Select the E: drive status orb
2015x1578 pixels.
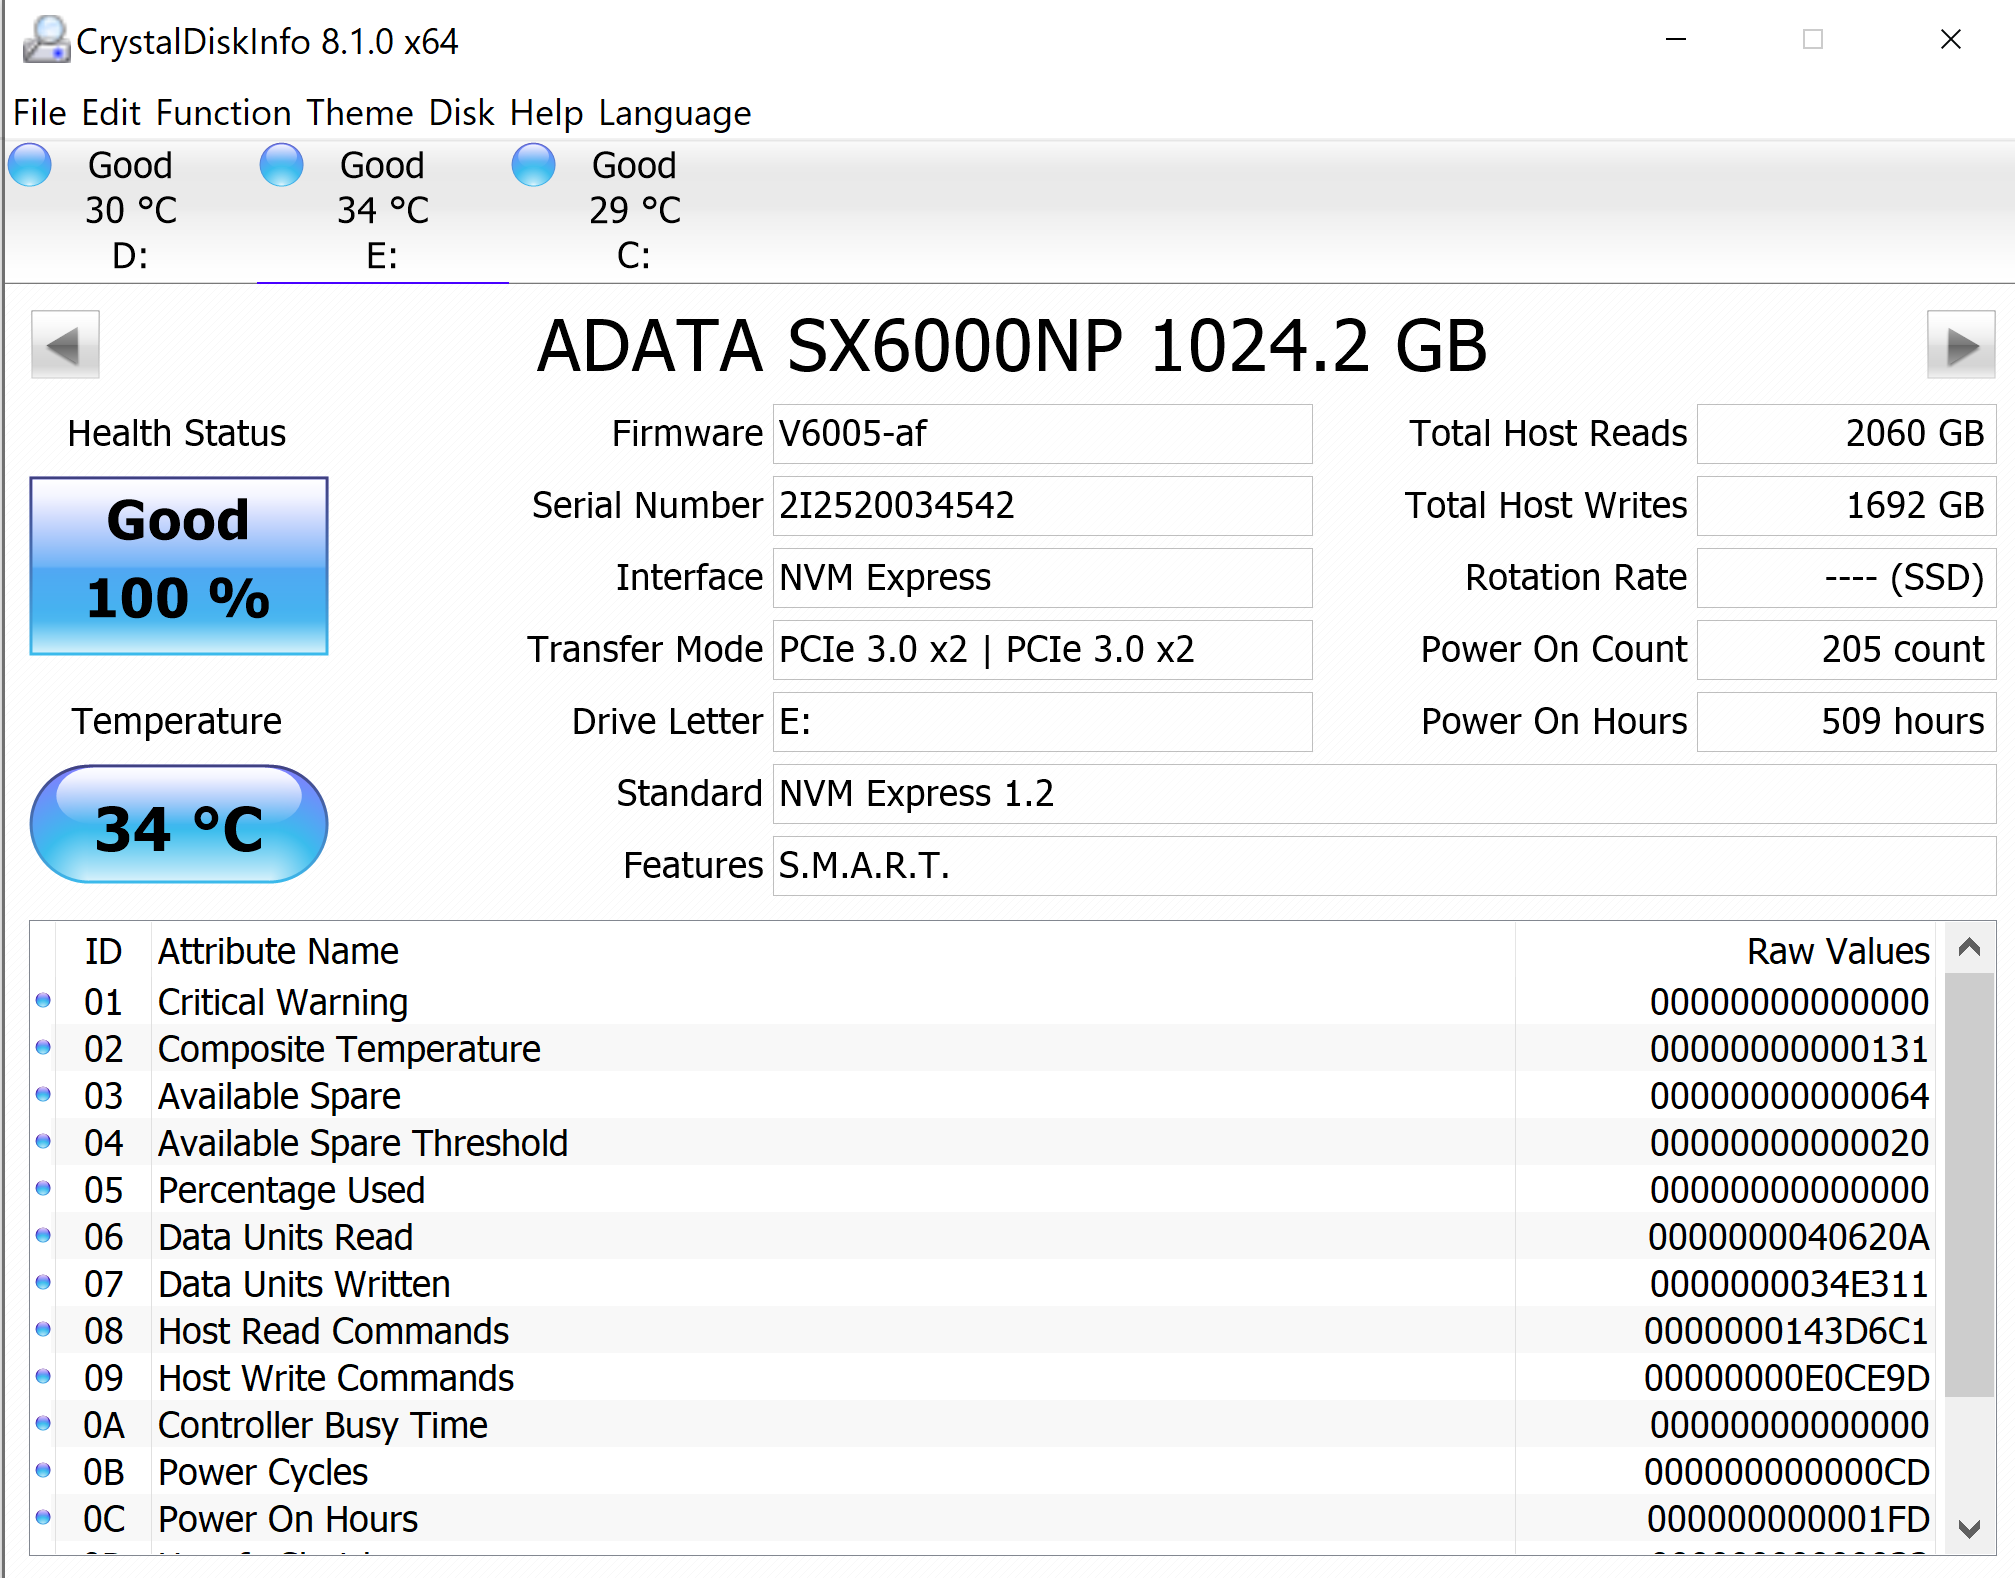[x=282, y=164]
